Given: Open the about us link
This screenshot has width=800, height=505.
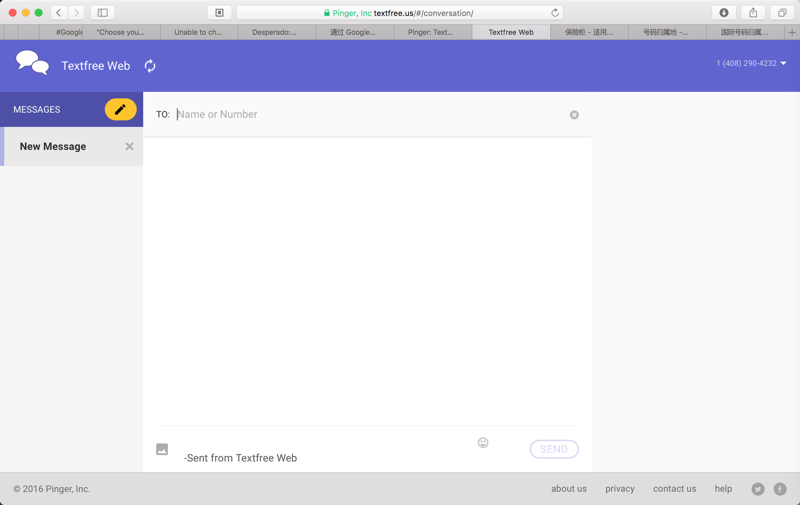Looking at the screenshot, I should click(568, 489).
